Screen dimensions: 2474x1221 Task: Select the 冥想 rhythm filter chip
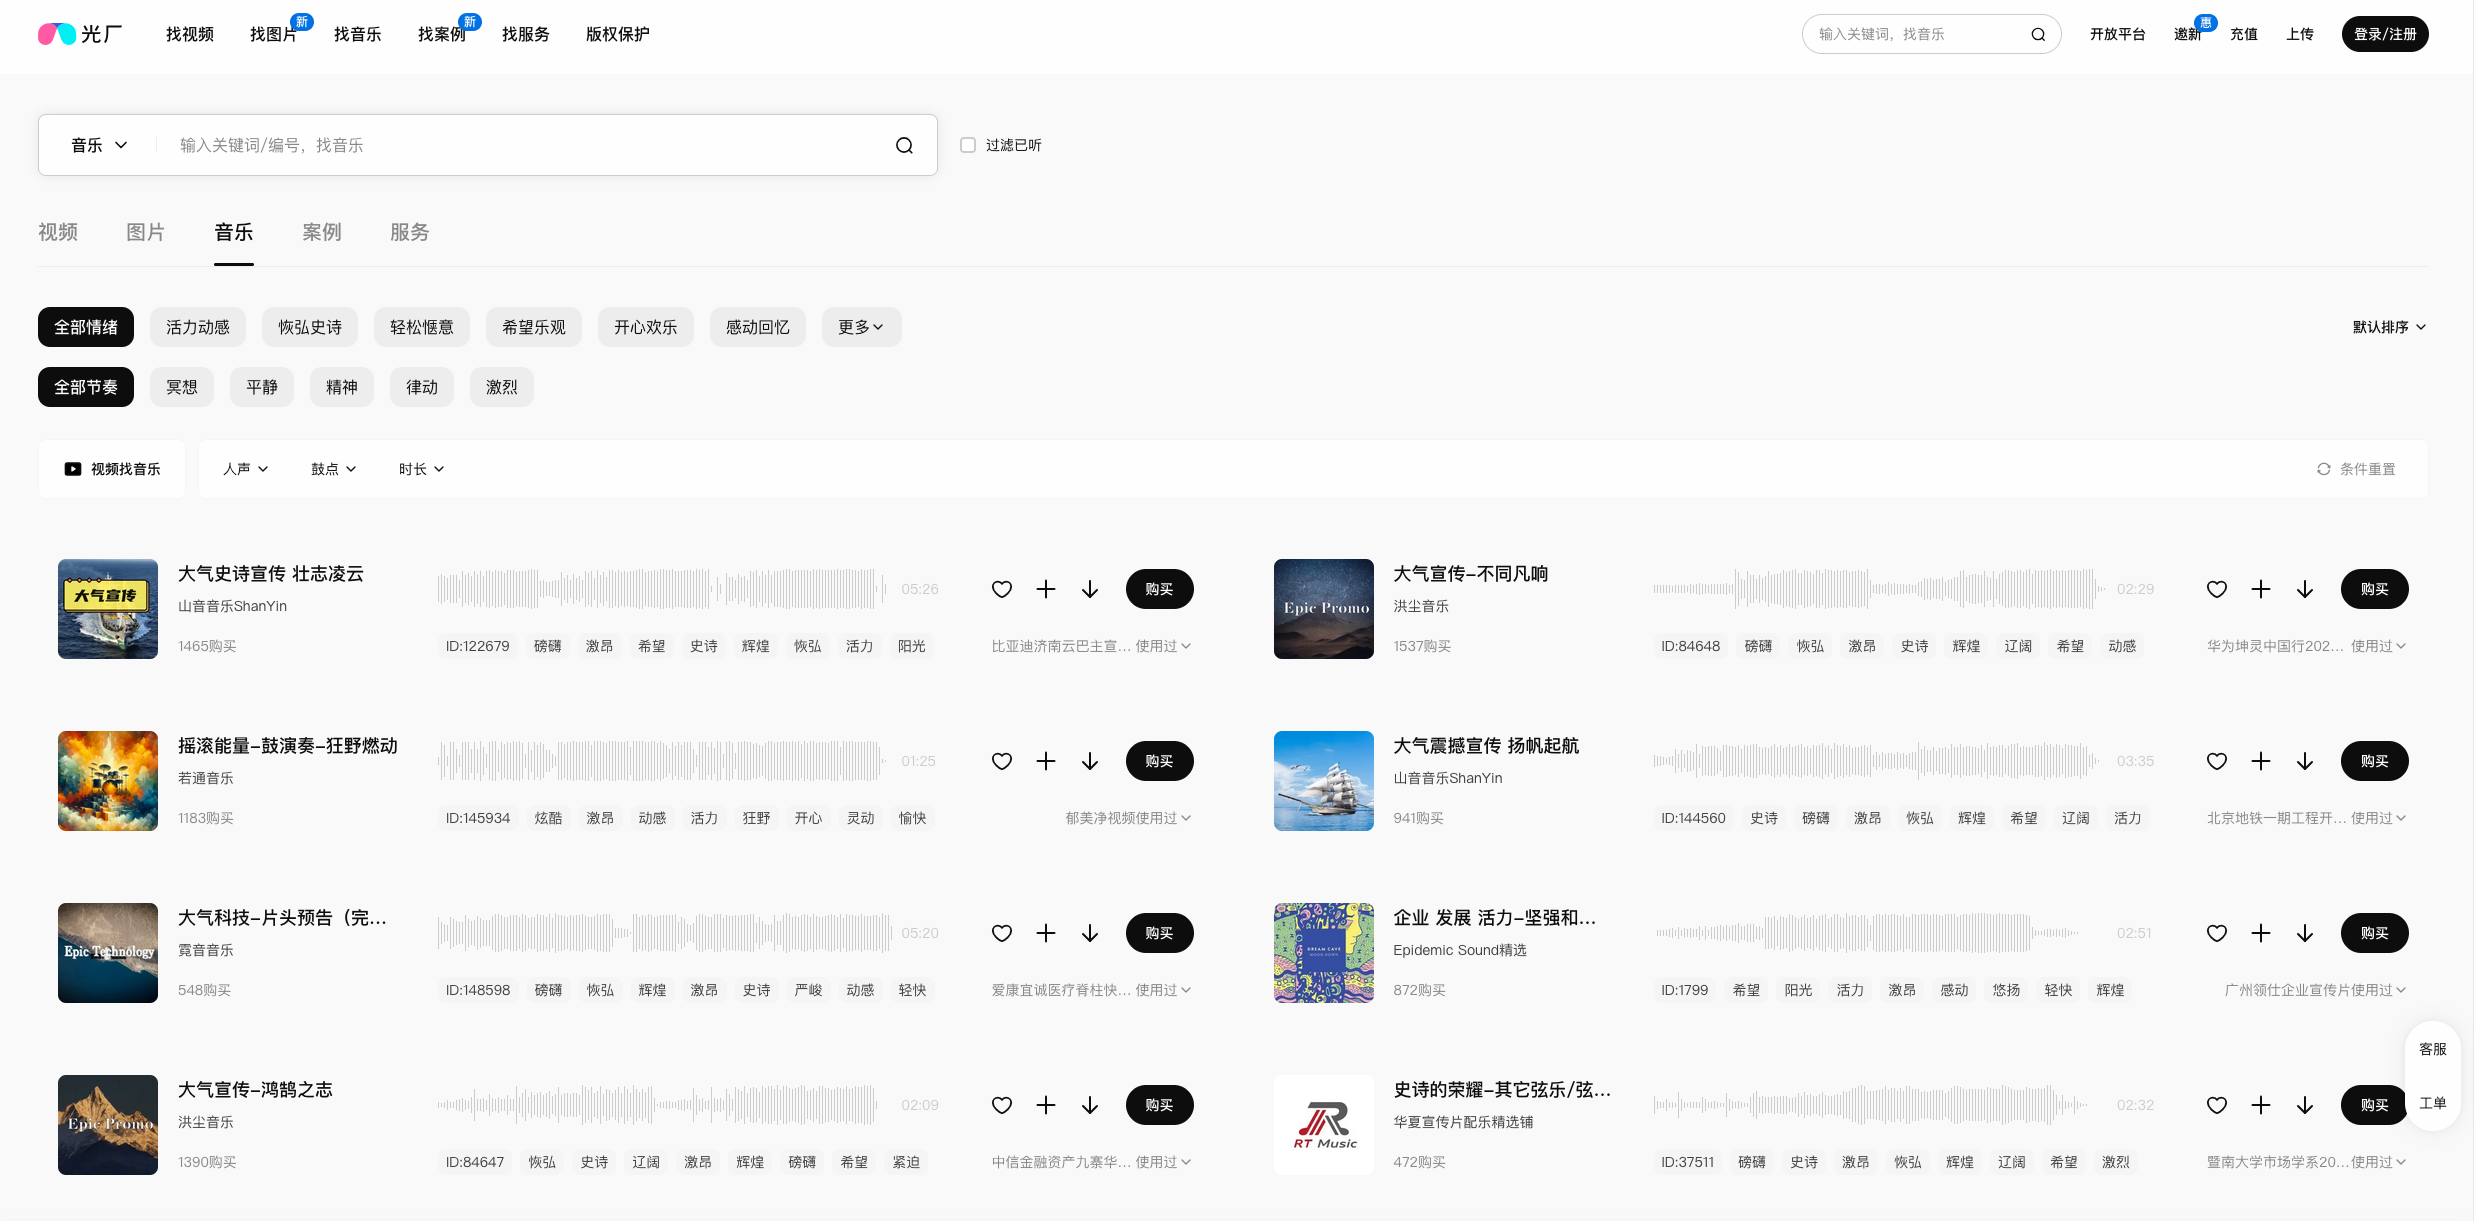tap(181, 387)
